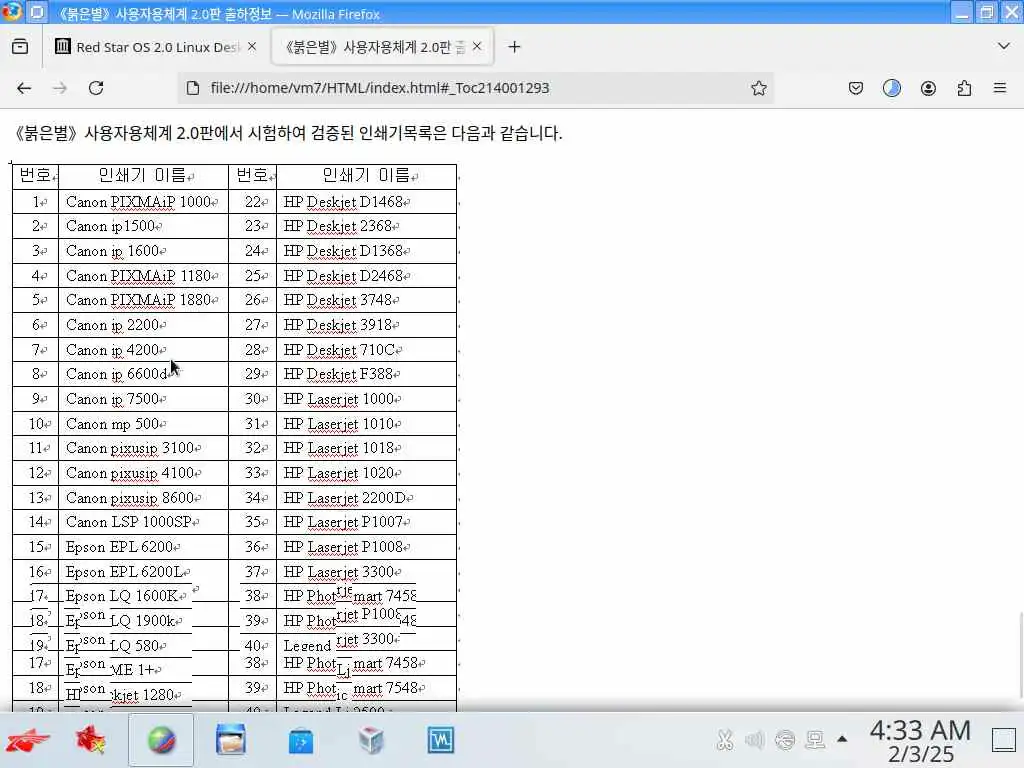Click the show desktop button at taskbar end
1024x768 pixels.
click(x=1004, y=740)
